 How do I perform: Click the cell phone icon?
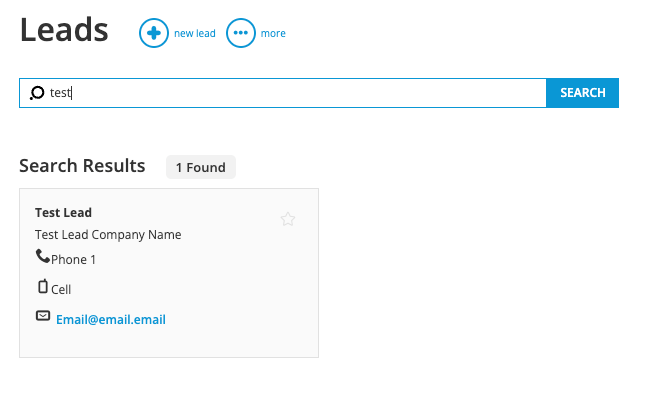[43, 286]
